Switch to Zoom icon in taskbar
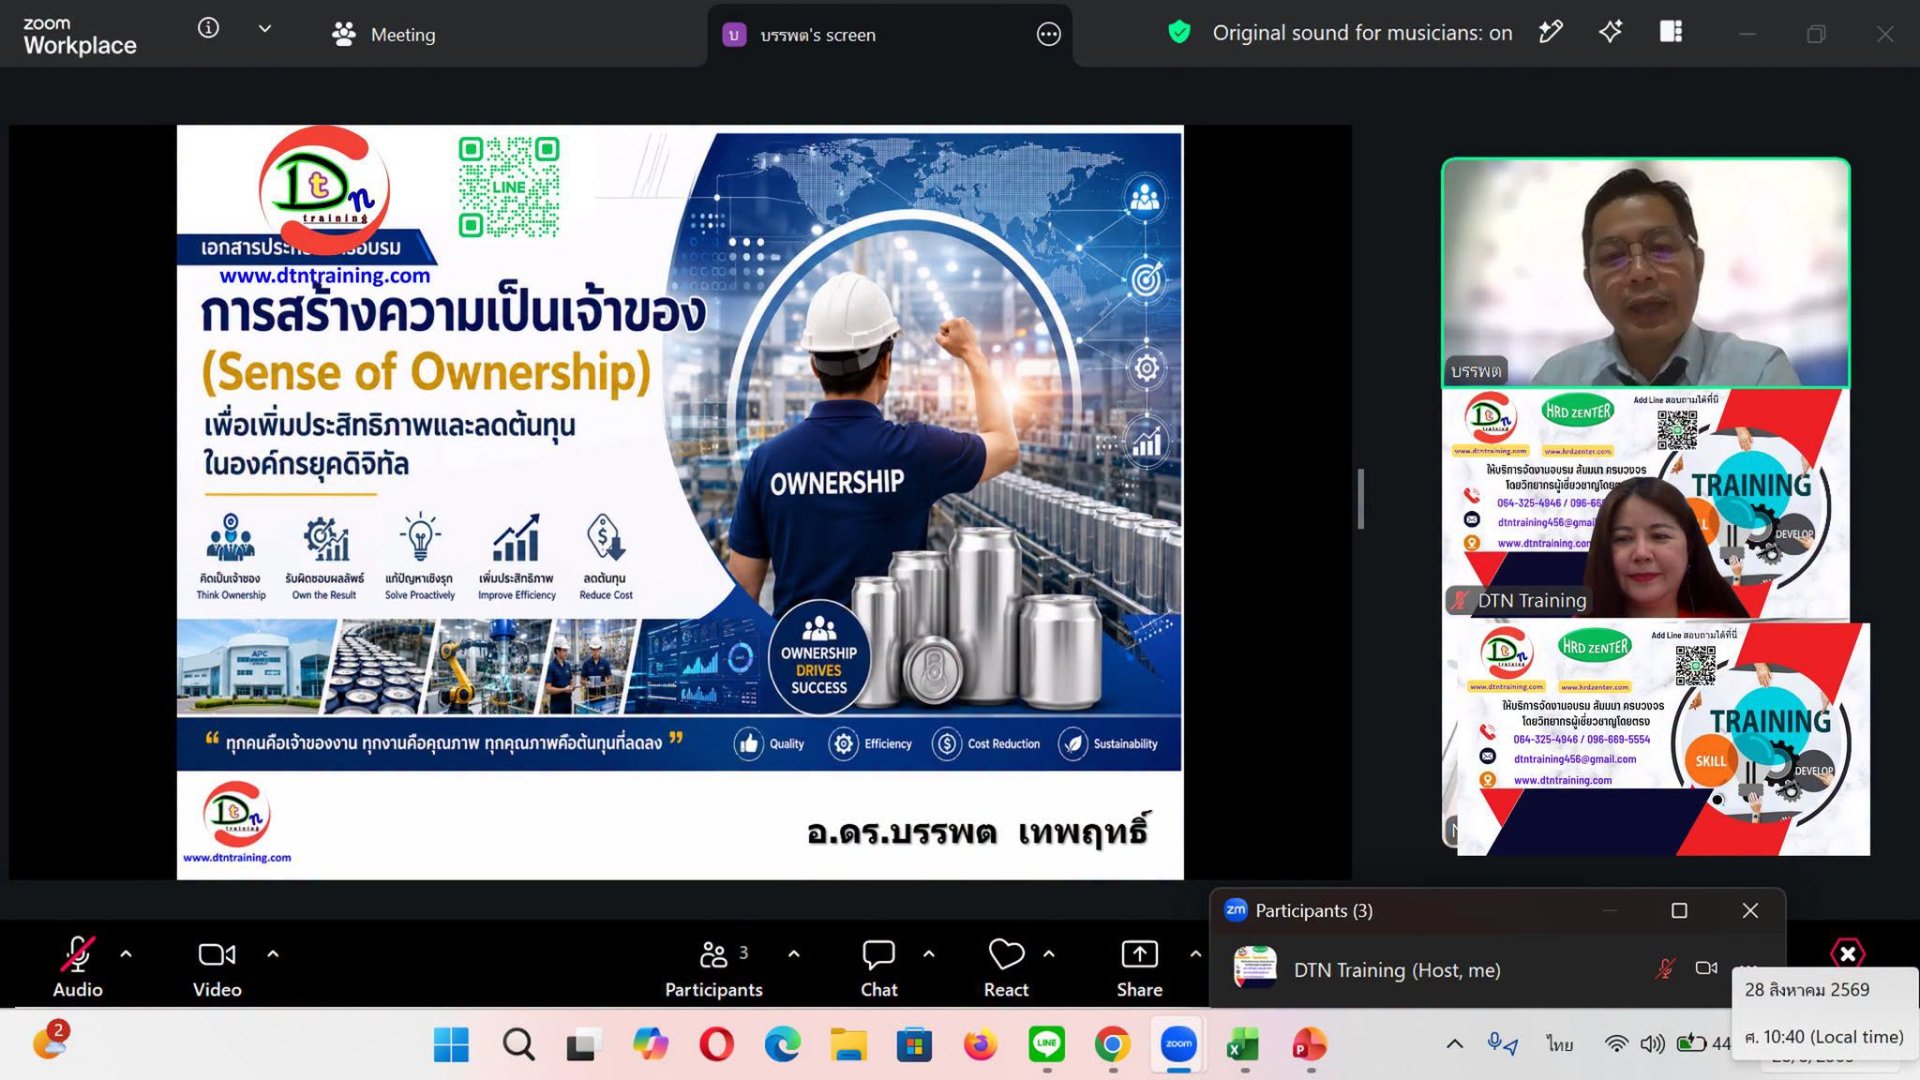Viewport: 1920px width, 1080px height. pyautogui.click(x=1179, y=1045)
